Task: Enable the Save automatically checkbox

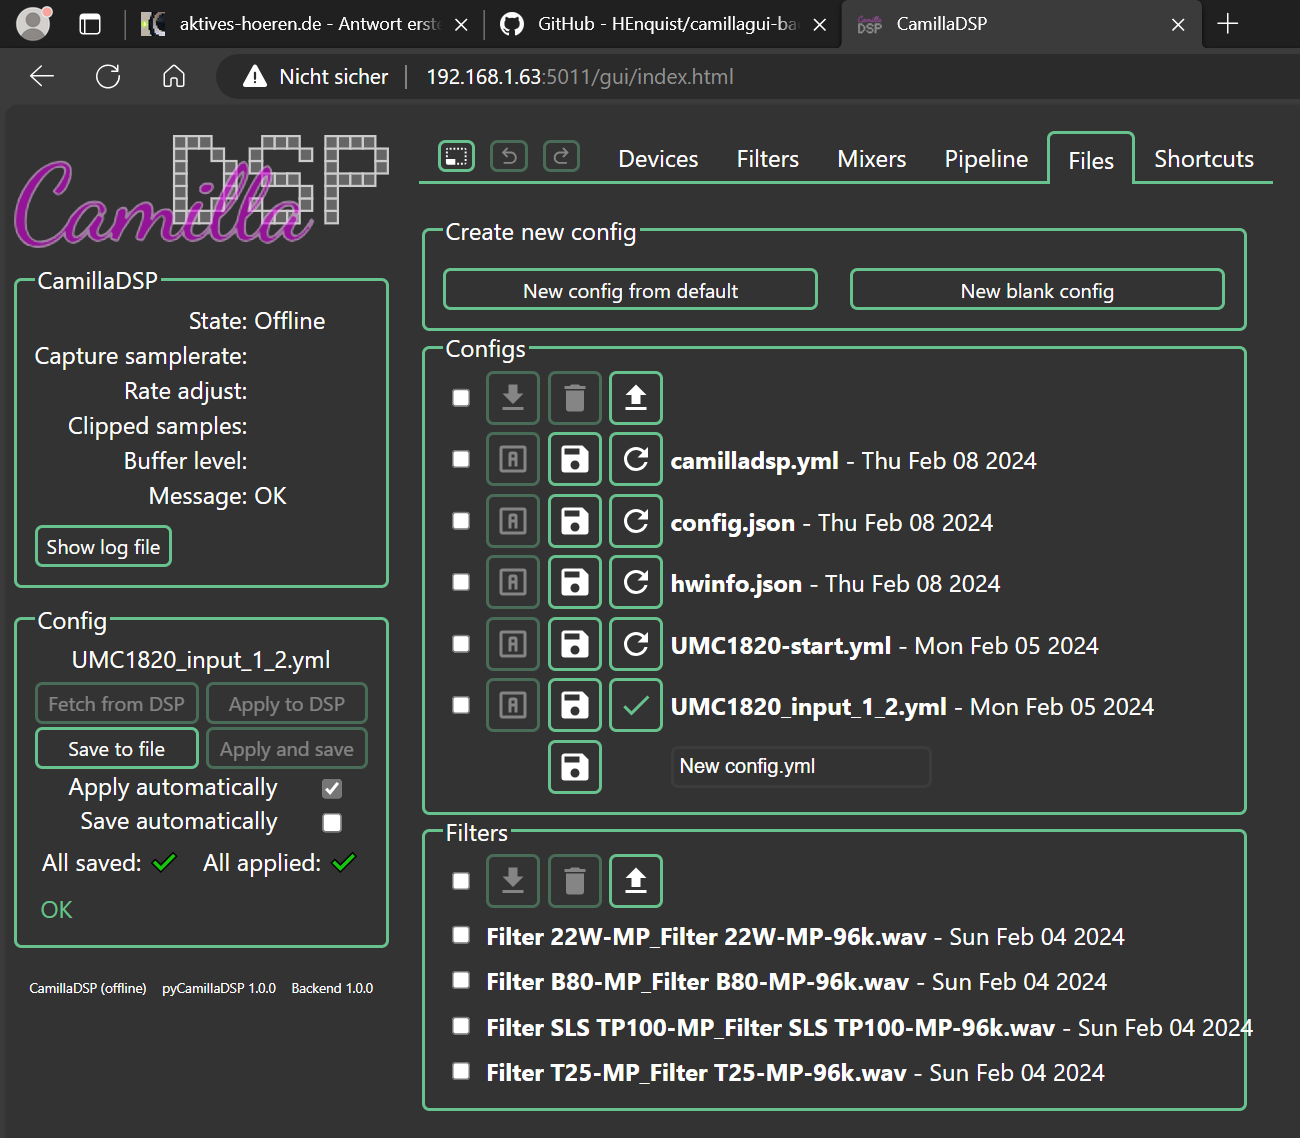Action: 332,823
